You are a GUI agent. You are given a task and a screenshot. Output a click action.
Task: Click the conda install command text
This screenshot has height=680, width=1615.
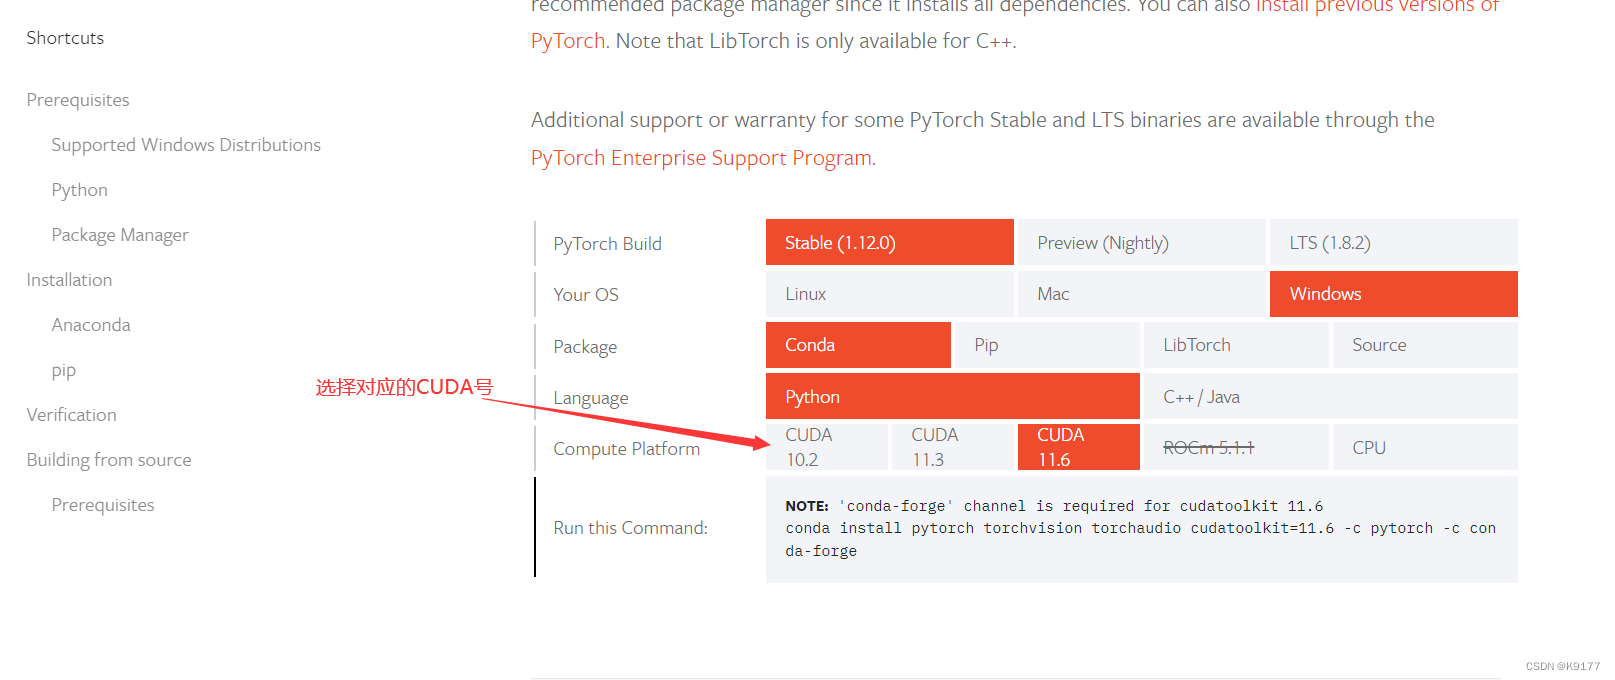click(x=1140, y=539)
